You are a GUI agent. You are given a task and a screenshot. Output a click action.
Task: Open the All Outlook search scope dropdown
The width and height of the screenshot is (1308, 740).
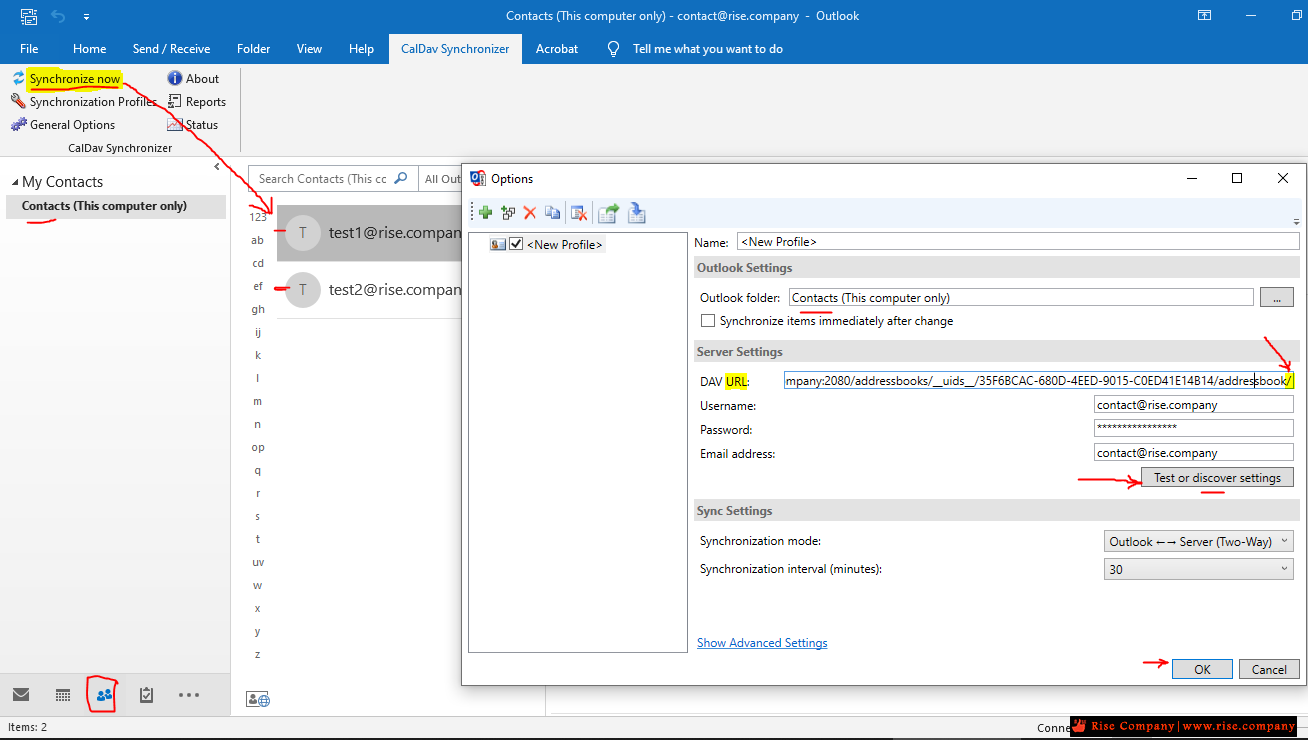tap(441, 179)
